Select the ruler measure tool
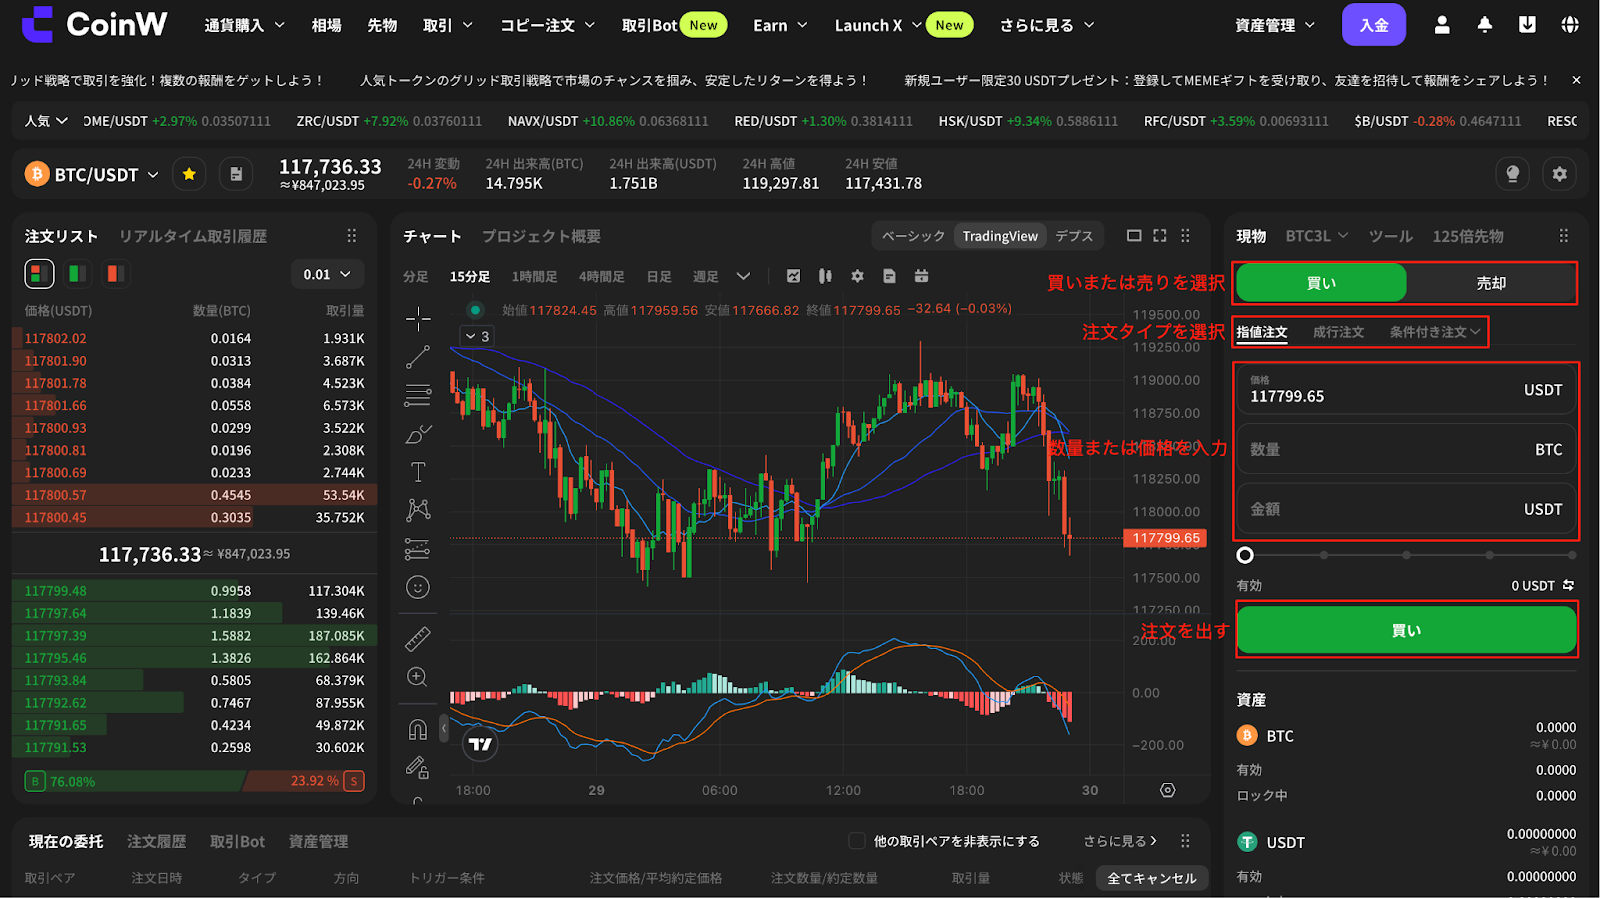This screenshot has width=1600, height=898. (x=418, y=638)
